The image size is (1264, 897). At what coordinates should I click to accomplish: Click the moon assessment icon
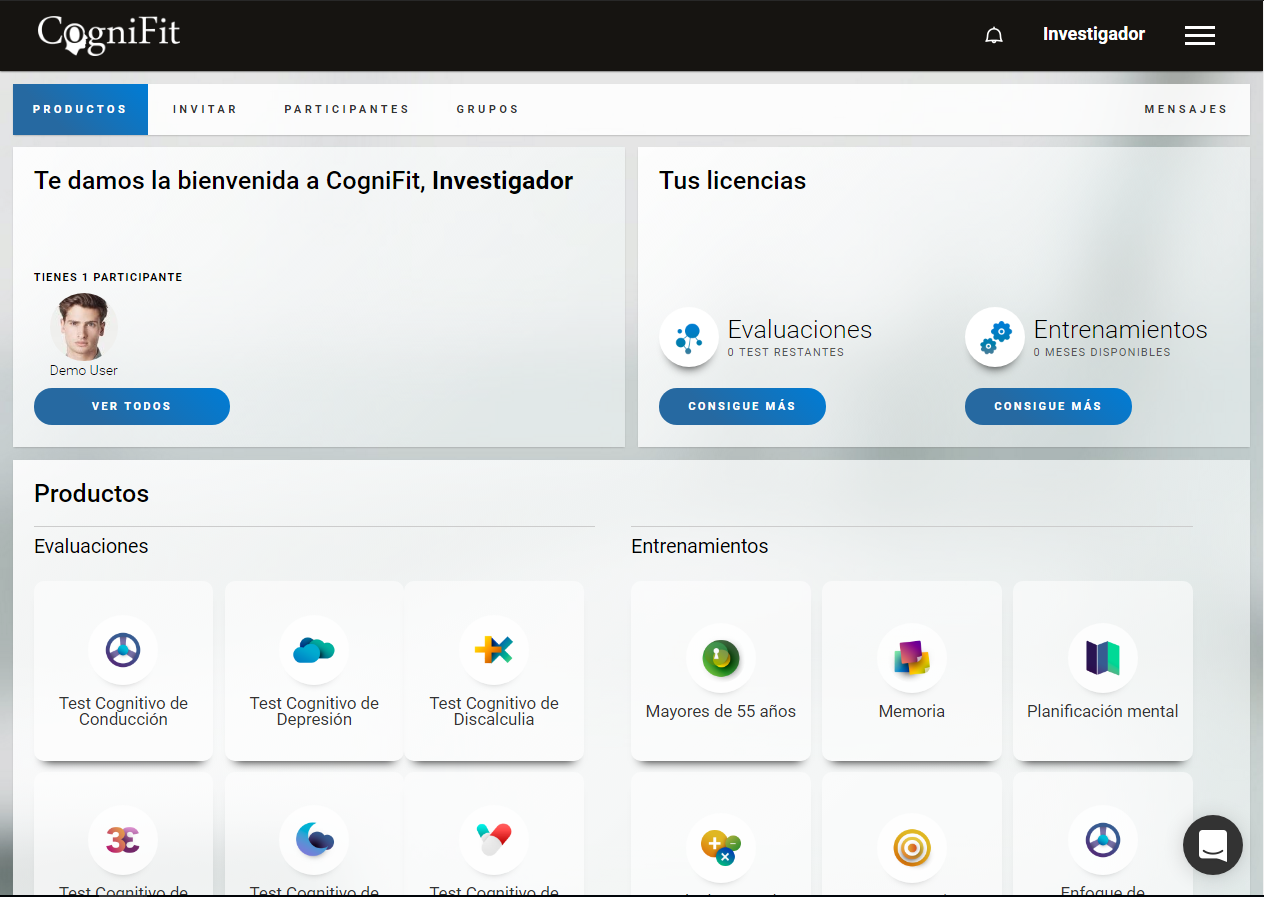click(314, 840)
